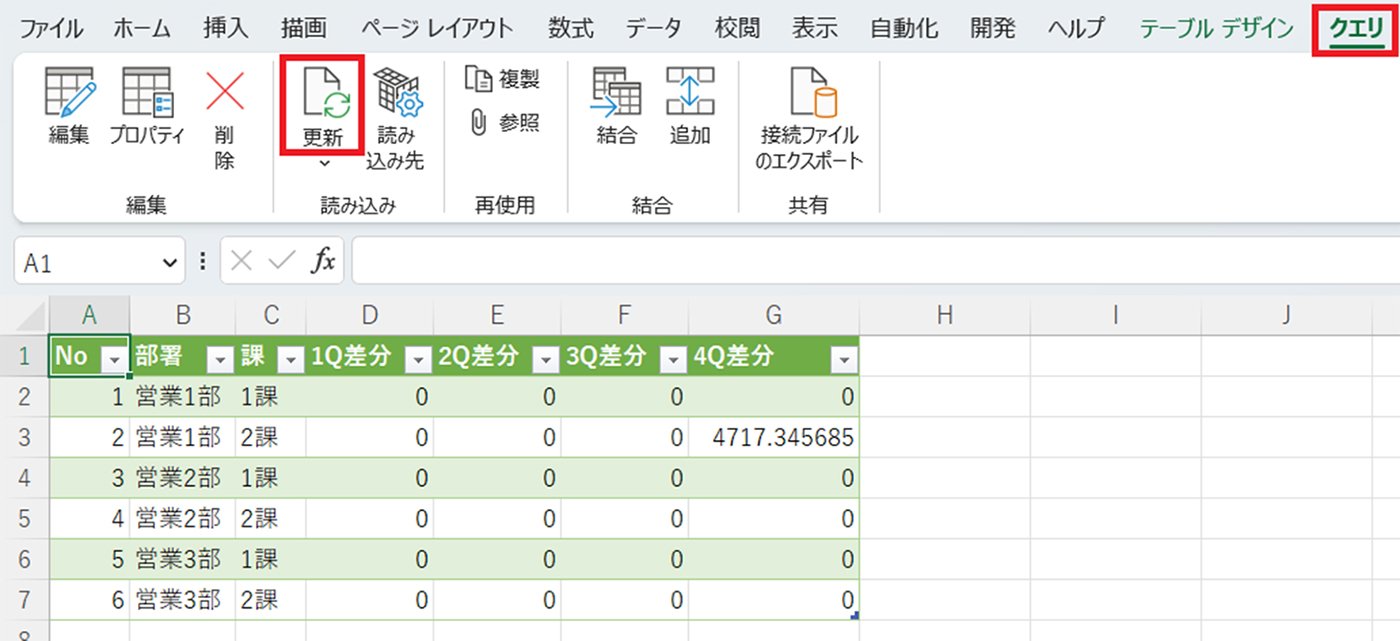The width and height of the screenshot is (1400, 641).
Task: Switch to the ページ レイアウト tab
Action: [437, 28]
